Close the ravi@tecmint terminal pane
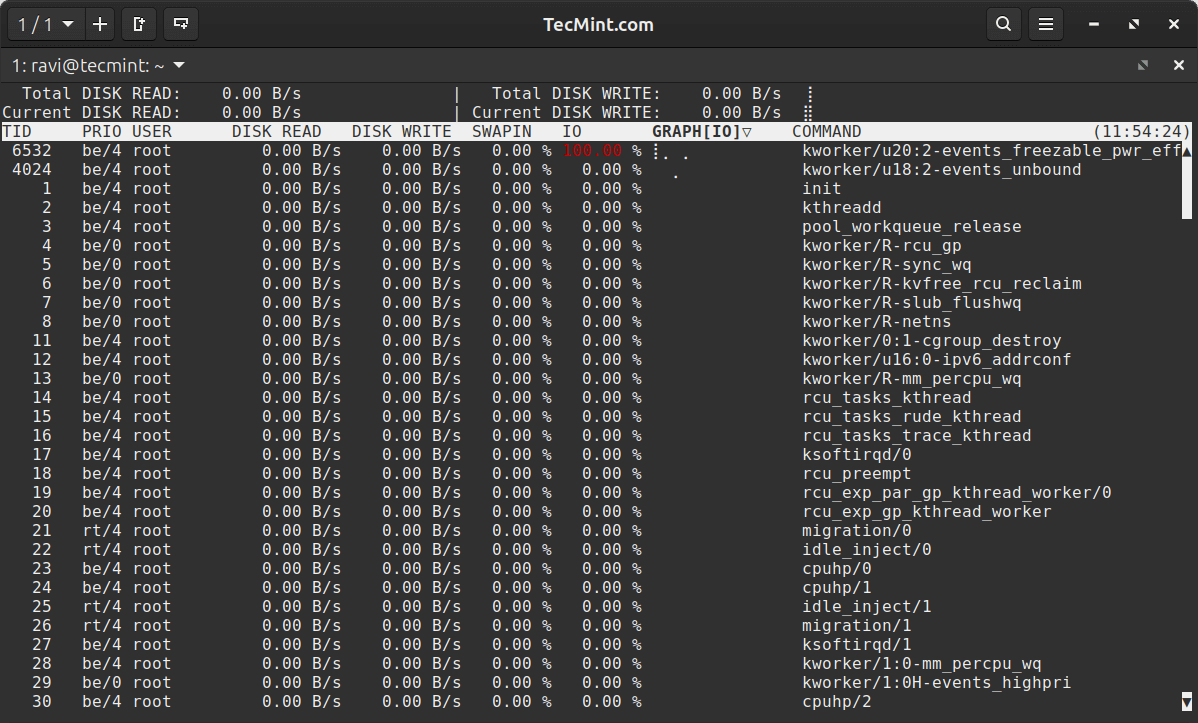 coord(1177,64)
